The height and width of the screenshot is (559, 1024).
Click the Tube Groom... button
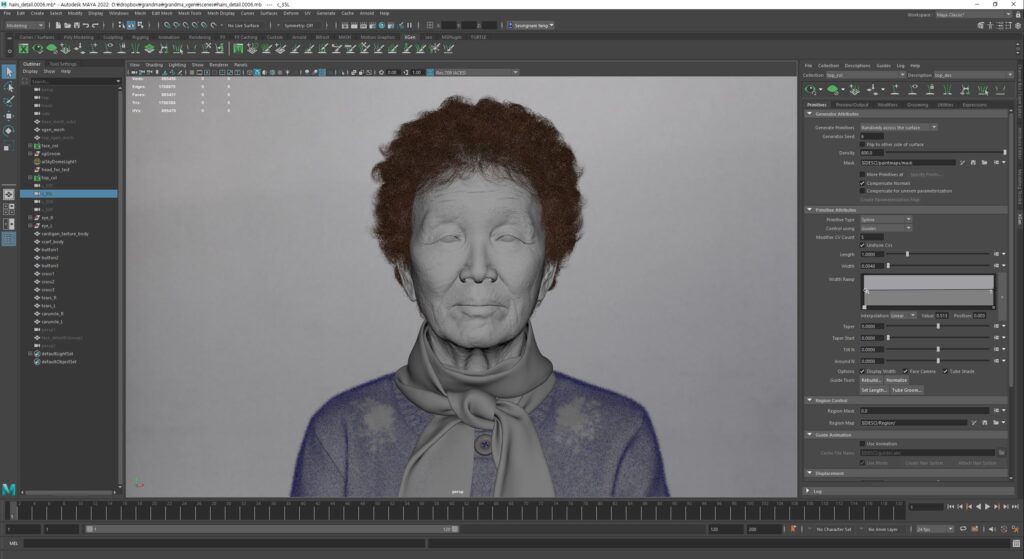click(906, 390)
